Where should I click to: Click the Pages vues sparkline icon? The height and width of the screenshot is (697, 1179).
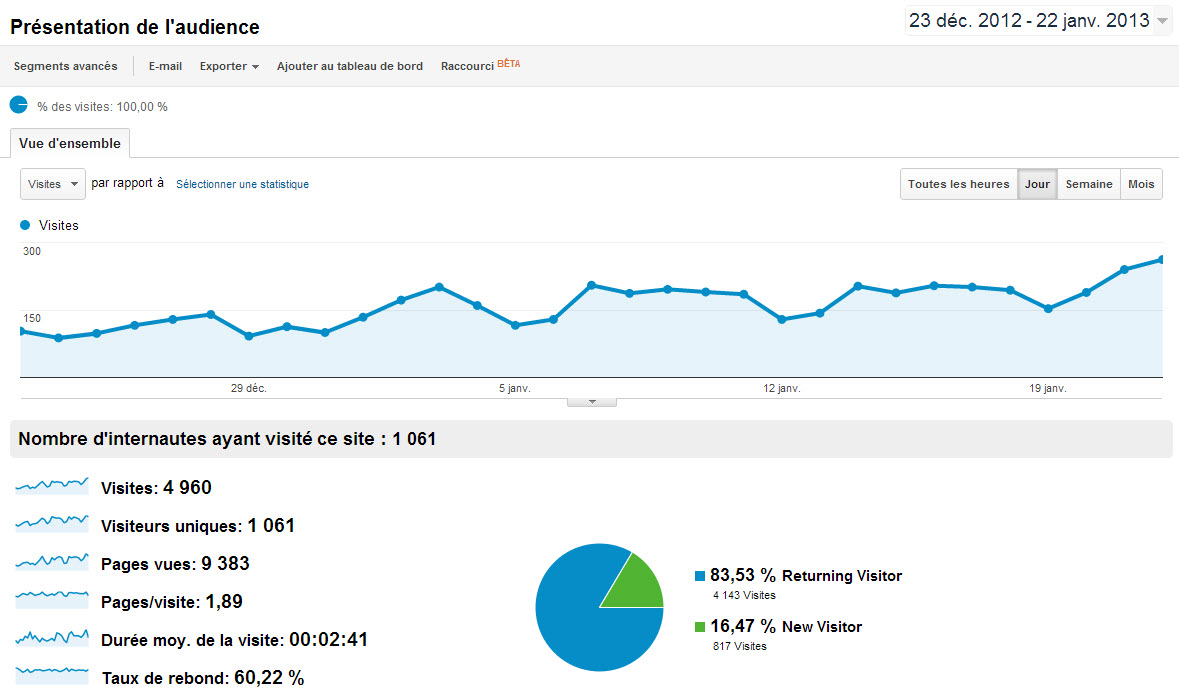tap(52, 562)
